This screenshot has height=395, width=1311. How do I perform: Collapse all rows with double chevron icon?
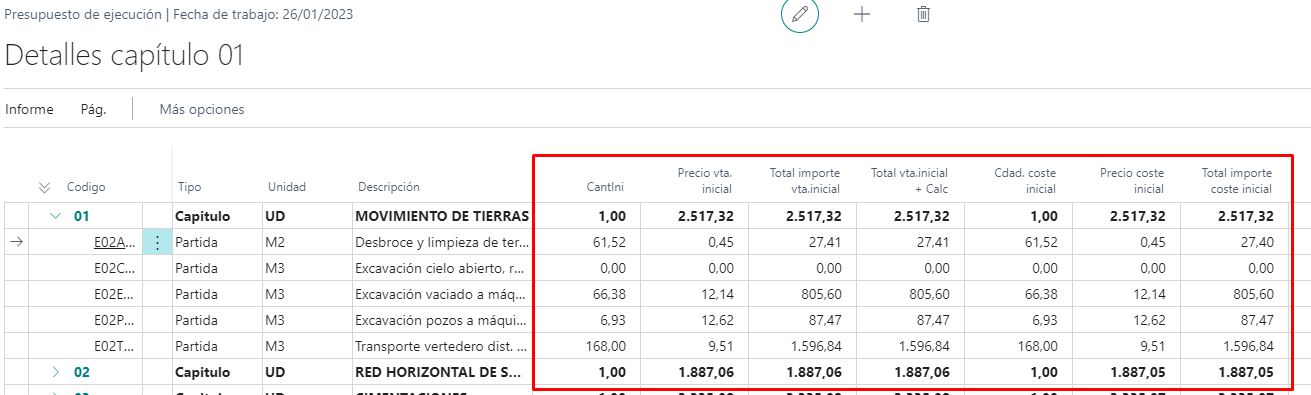click(44, 187)
